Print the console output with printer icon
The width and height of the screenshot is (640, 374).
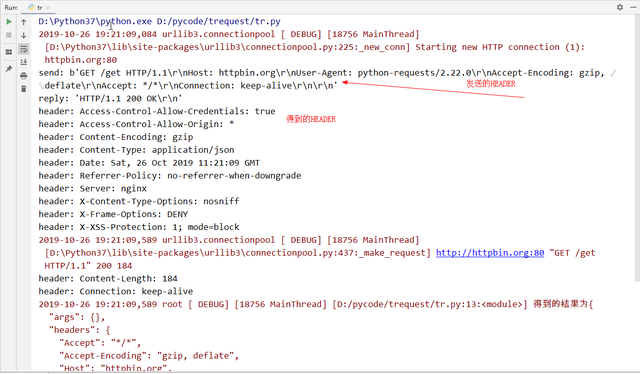coord(24,76)
